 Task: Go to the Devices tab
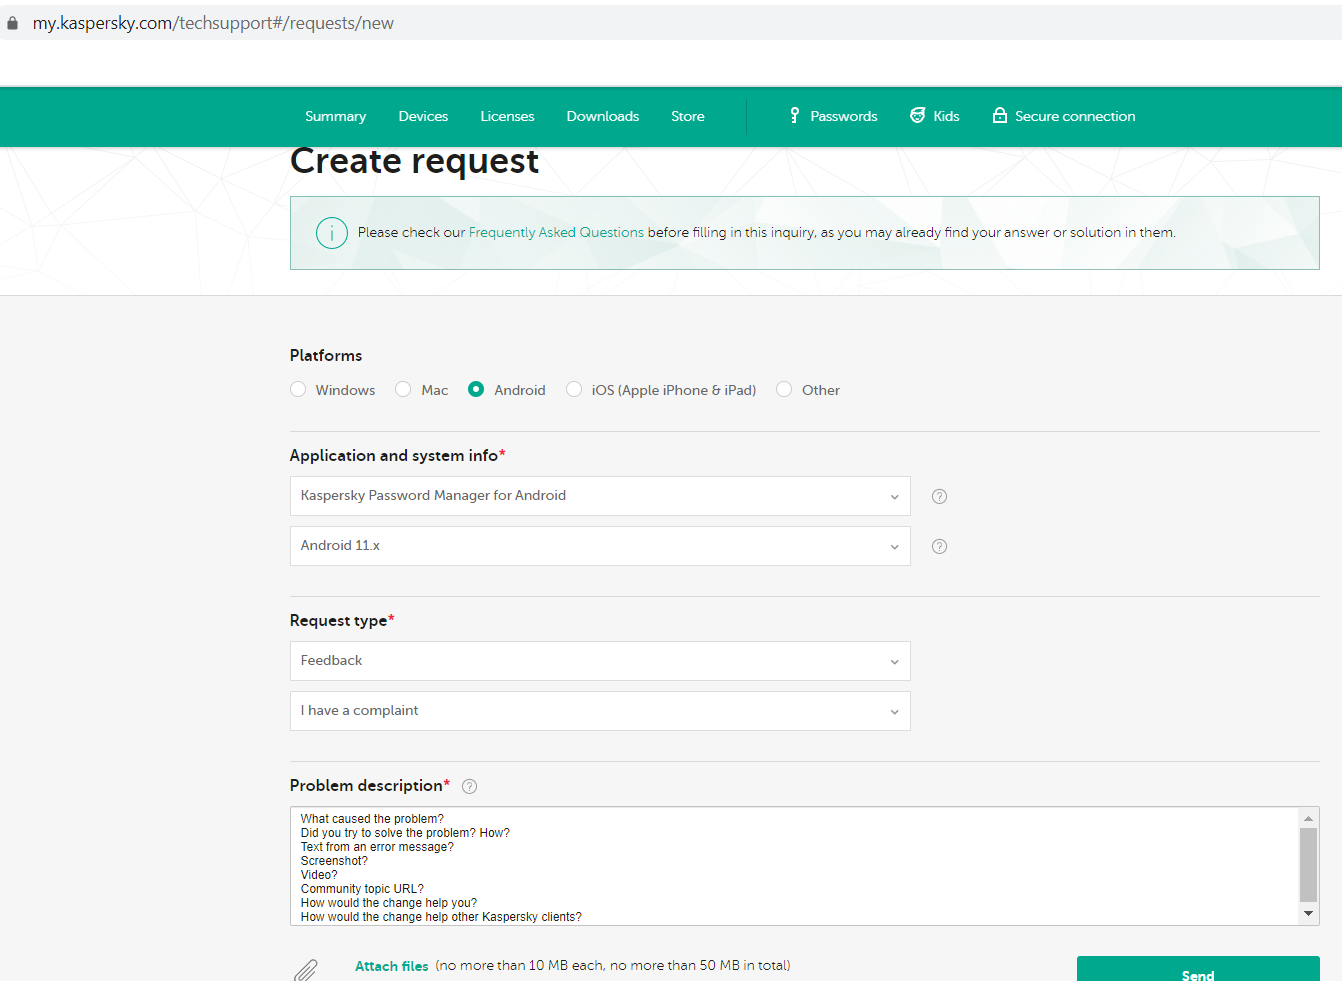click(x=423, y=116)
